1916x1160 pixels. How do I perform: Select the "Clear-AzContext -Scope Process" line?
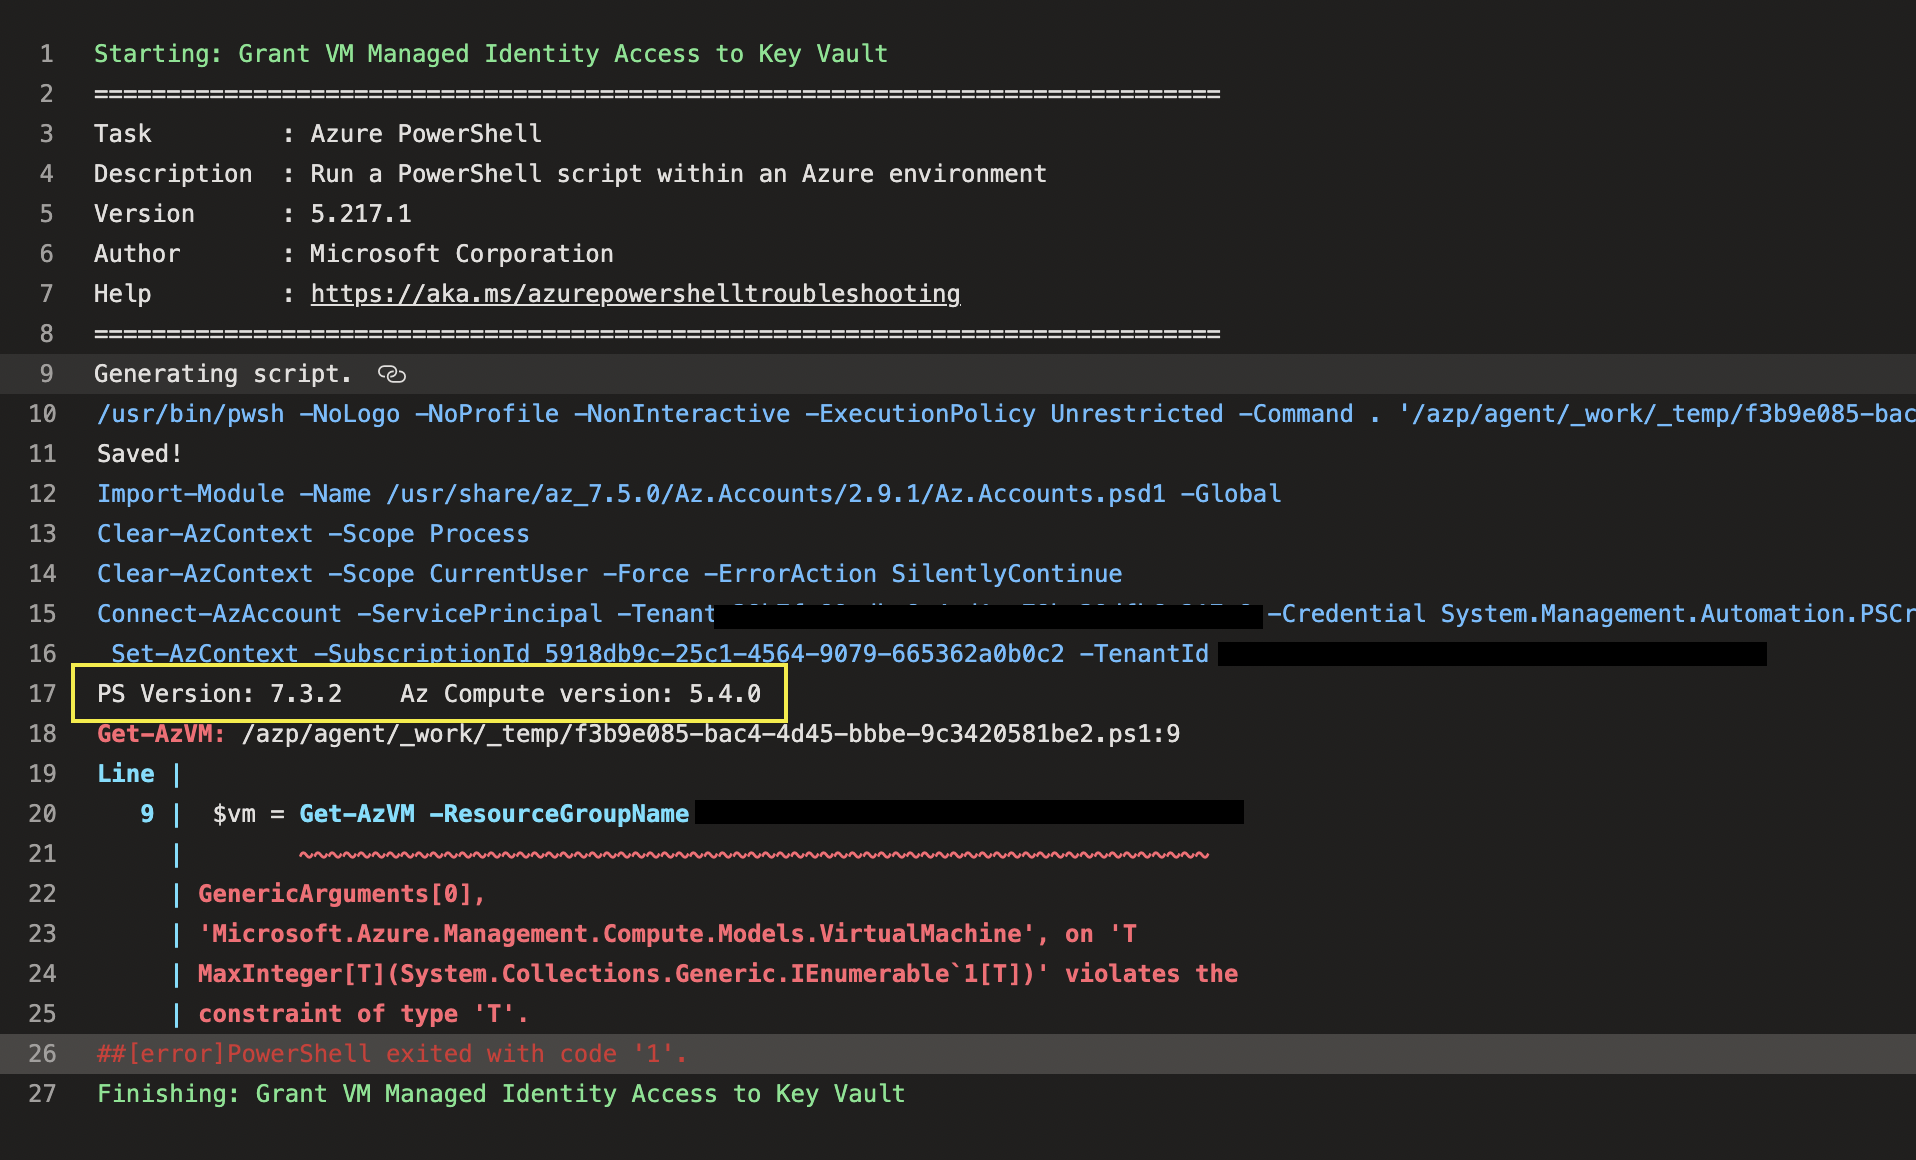313,533
